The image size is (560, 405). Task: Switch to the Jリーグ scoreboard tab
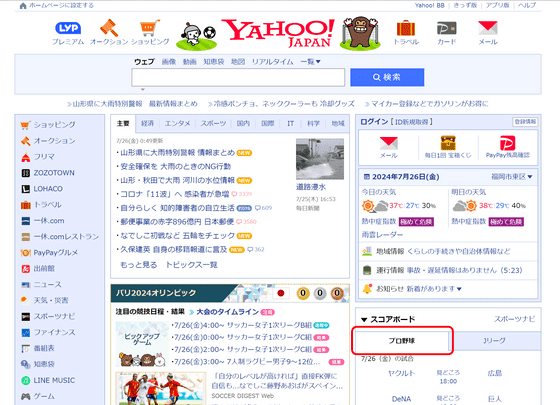click(x=495, y=341)
